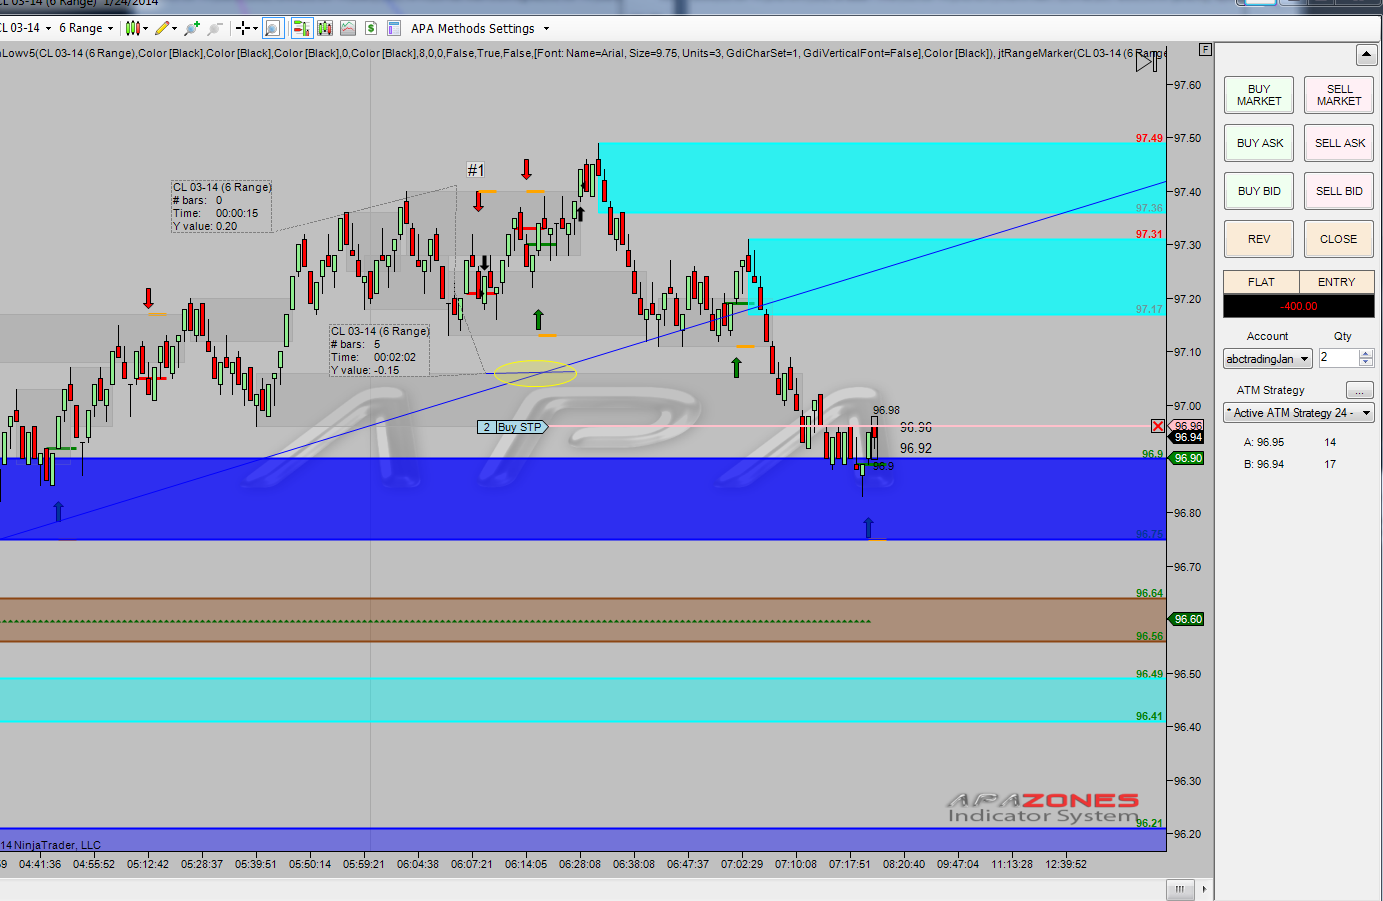Expand the drawing tools dropdown arrow
The height and width of the screenshot is (901, 1383).
click(x=175, y=28)
